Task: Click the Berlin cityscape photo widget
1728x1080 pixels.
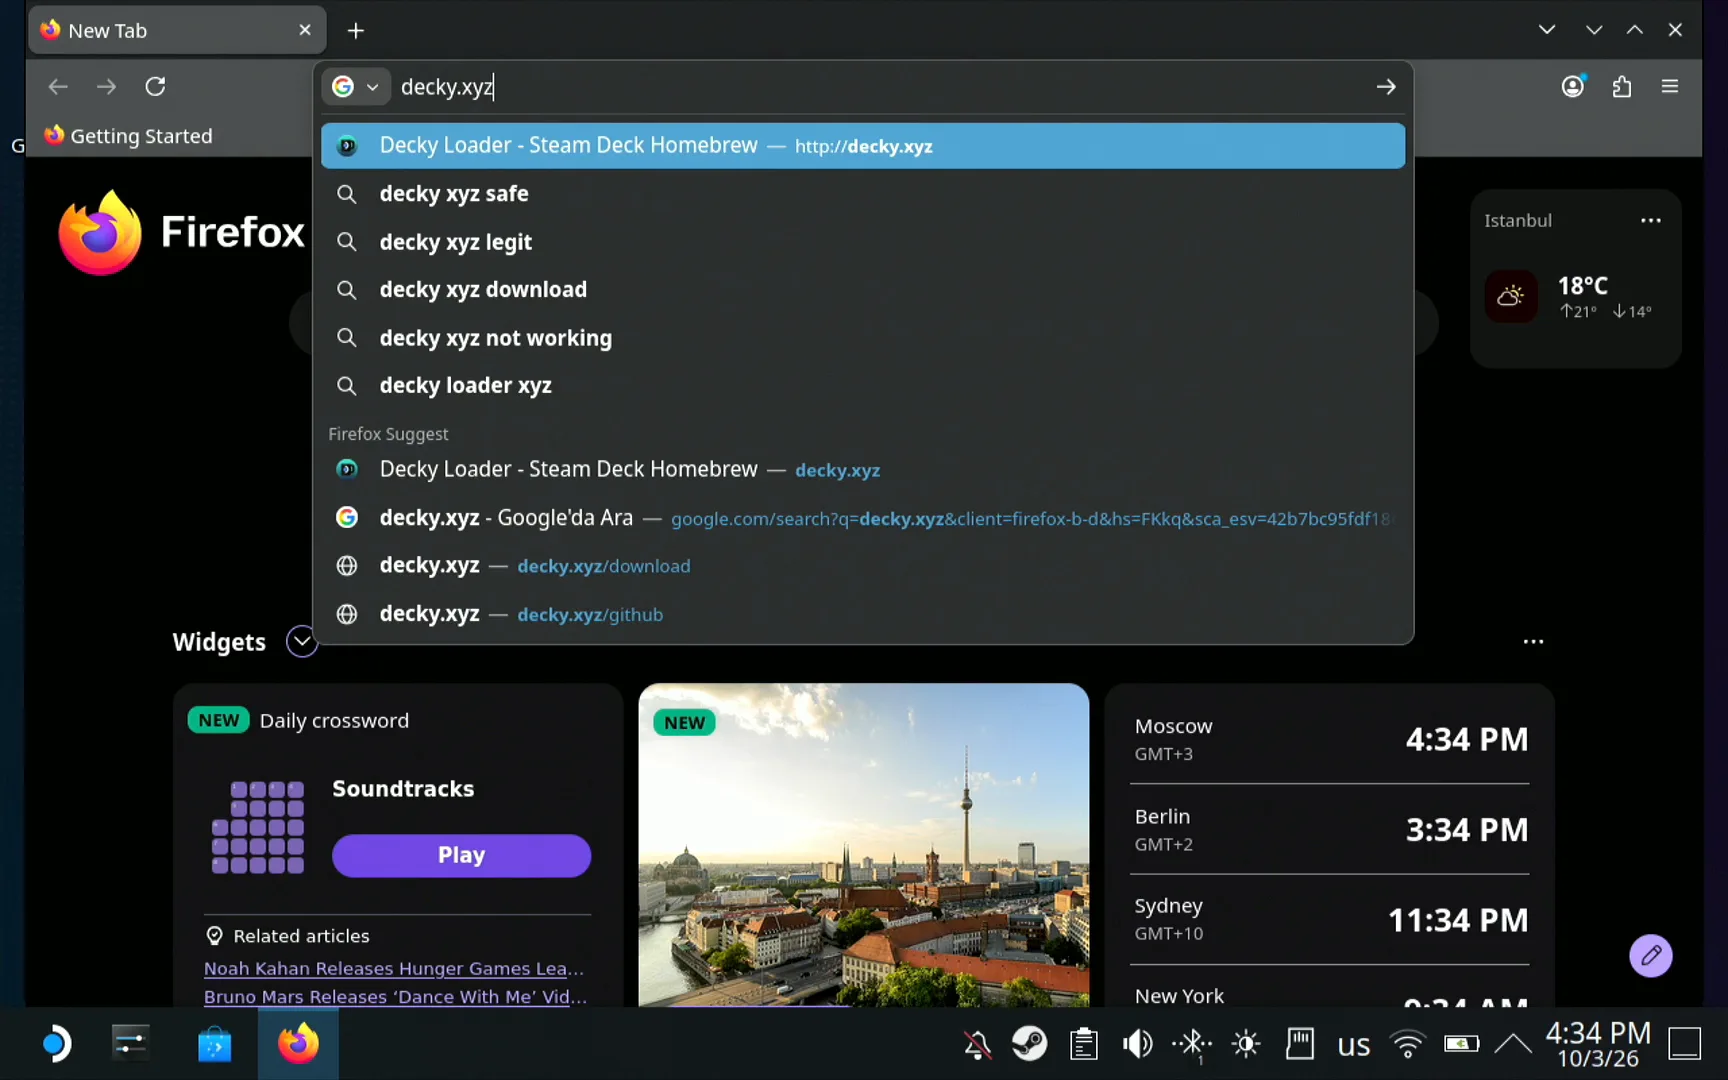Action: [864, 845]
